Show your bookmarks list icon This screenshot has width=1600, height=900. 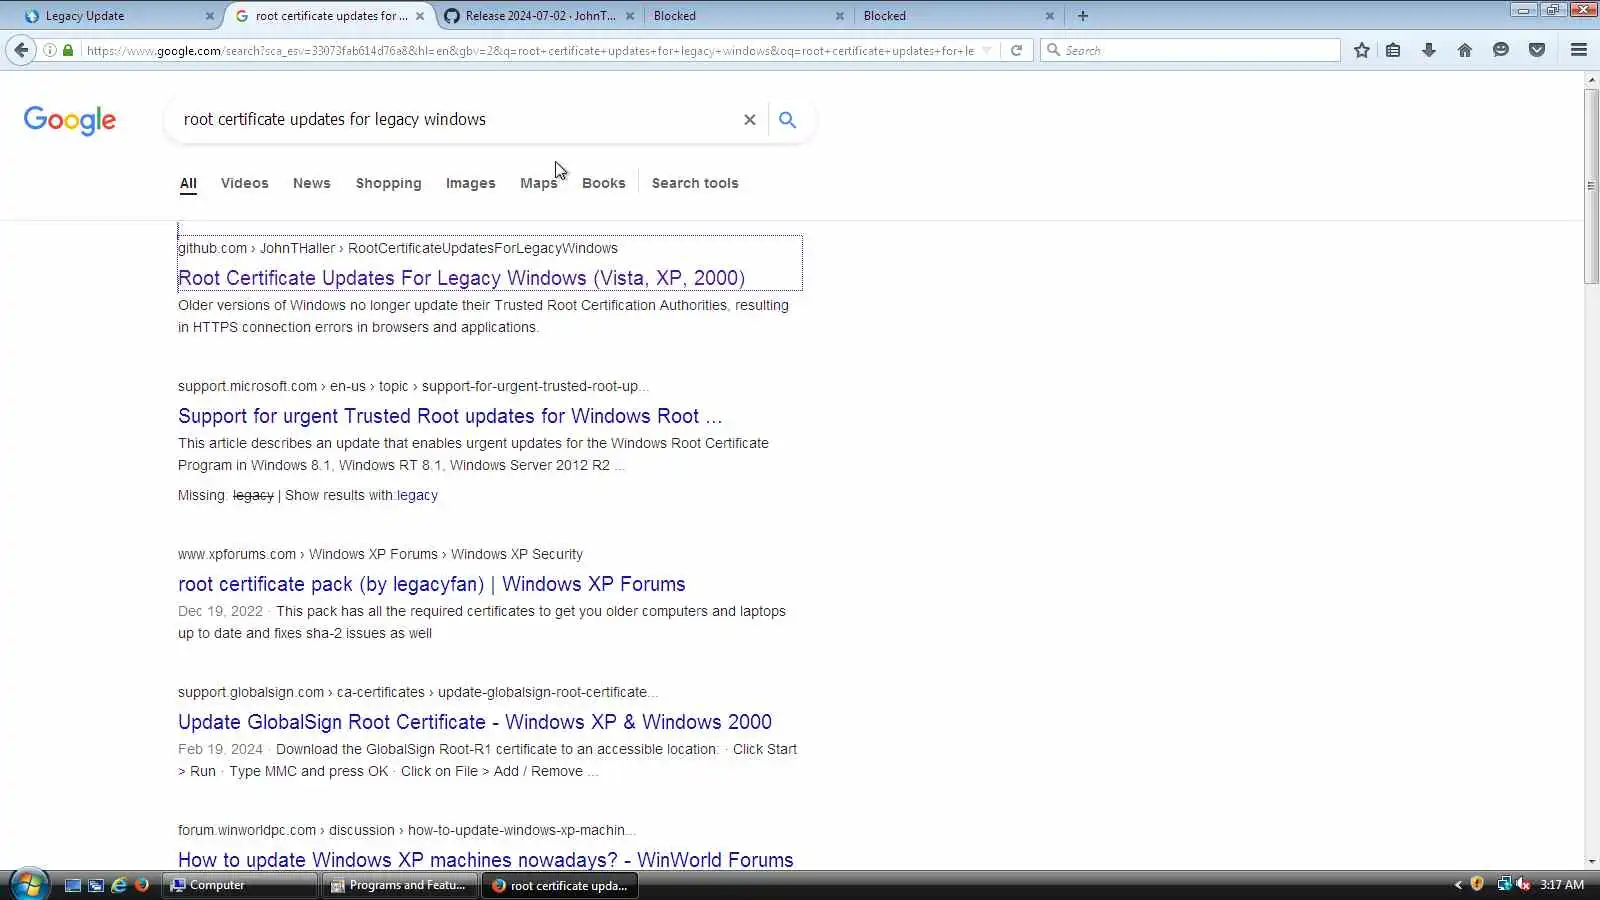pos(1393,50)
